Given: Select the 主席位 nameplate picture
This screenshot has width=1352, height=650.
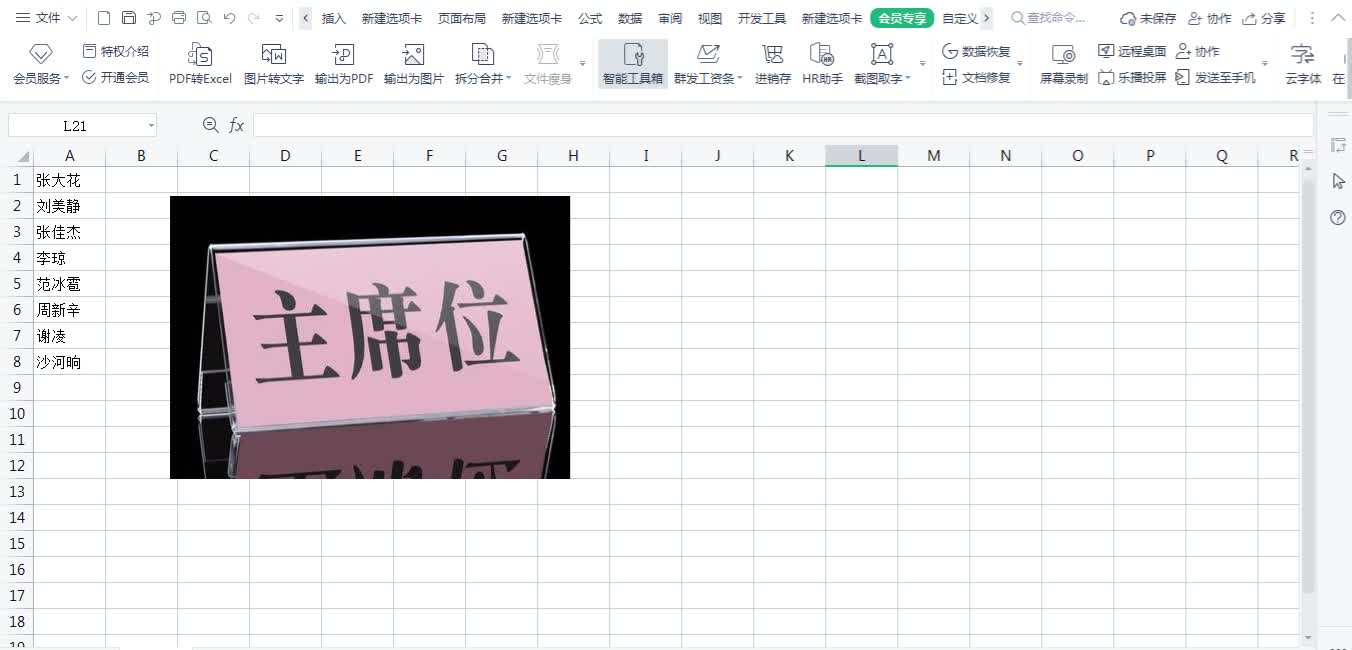Looking at the screenshot, I should [370, 337].
